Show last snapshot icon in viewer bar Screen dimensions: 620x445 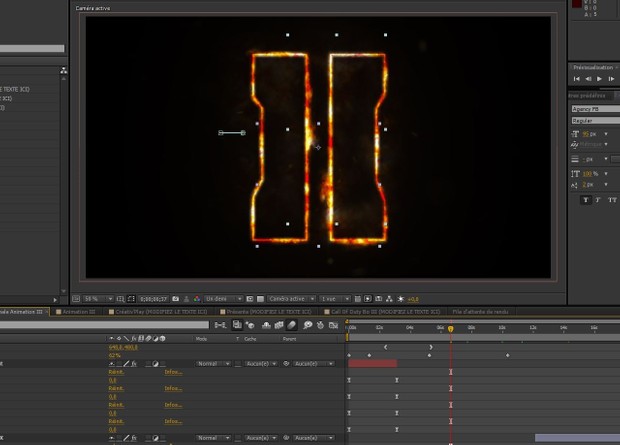[187, 299]
